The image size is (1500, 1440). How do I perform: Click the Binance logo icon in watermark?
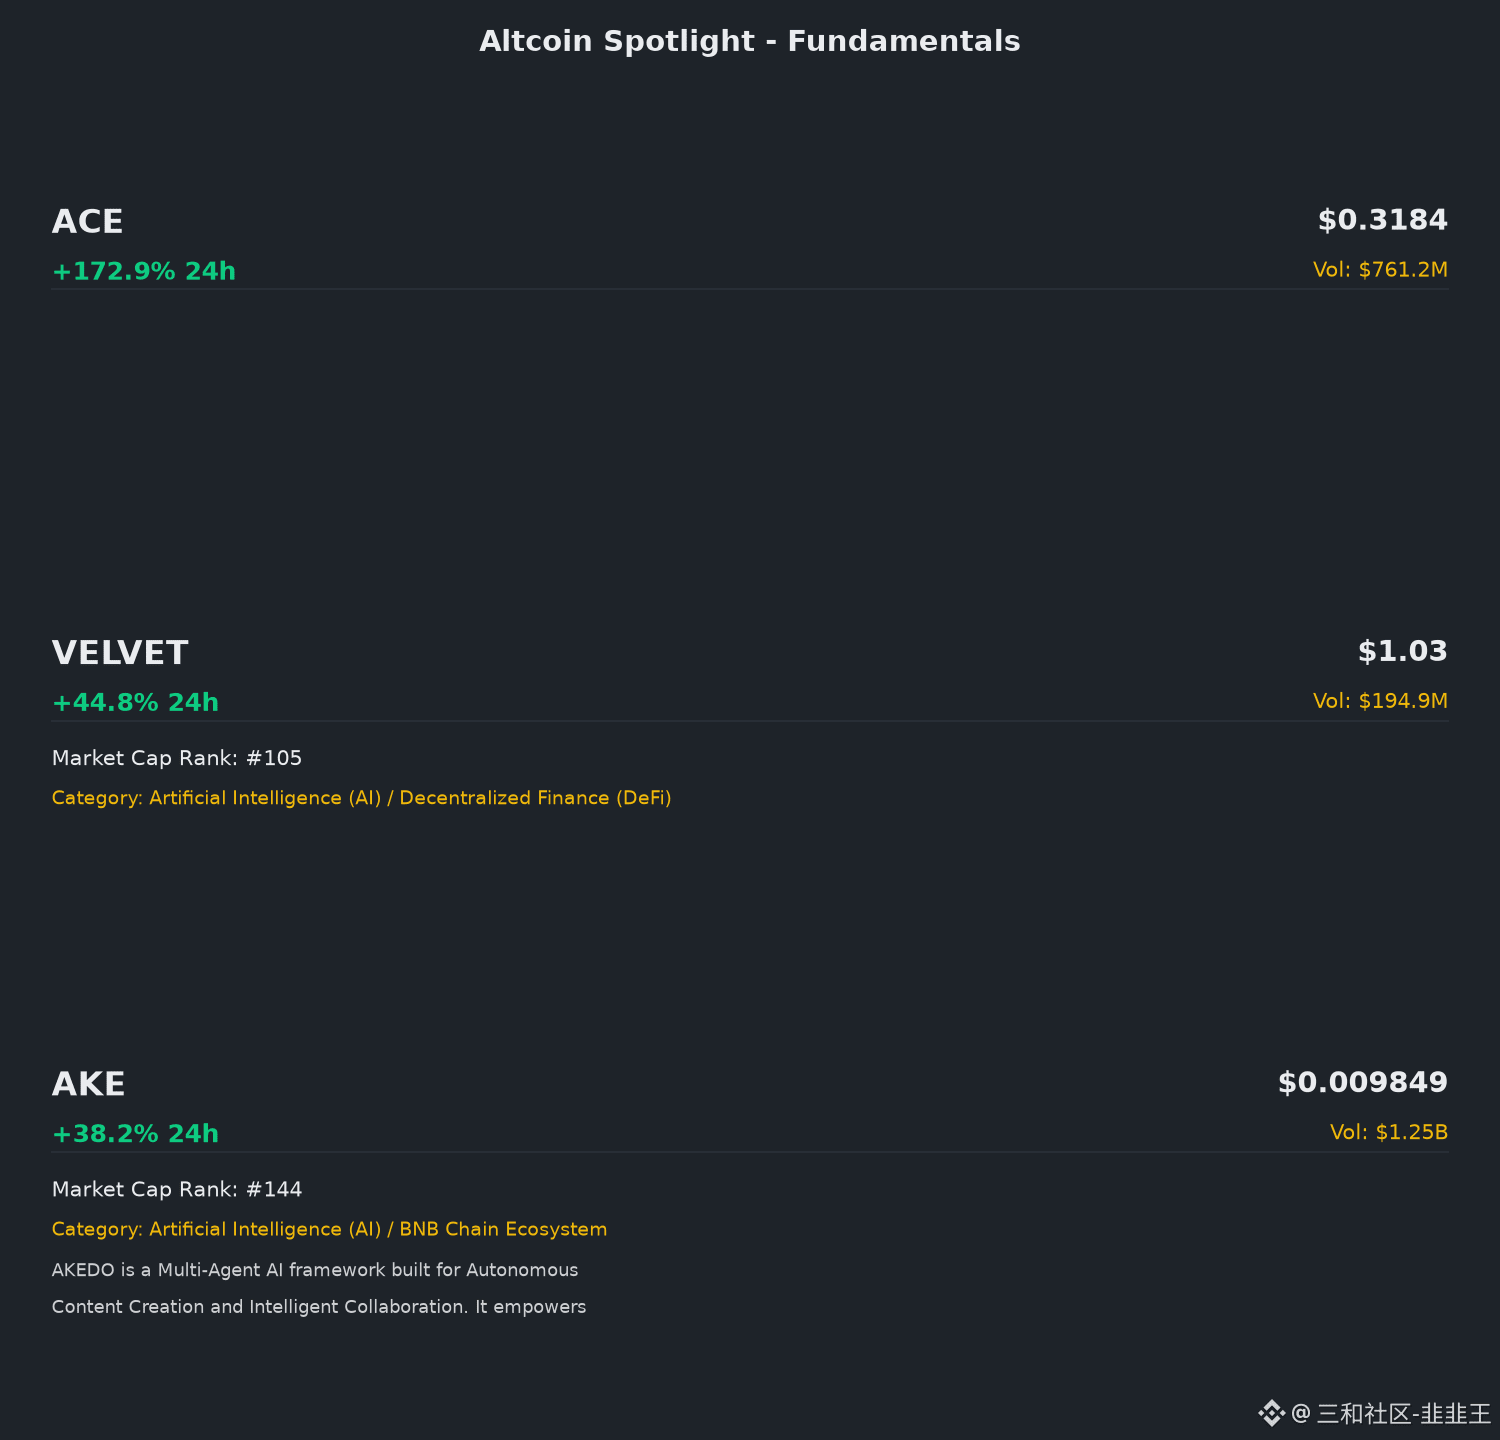(x=1271, y=1413)
